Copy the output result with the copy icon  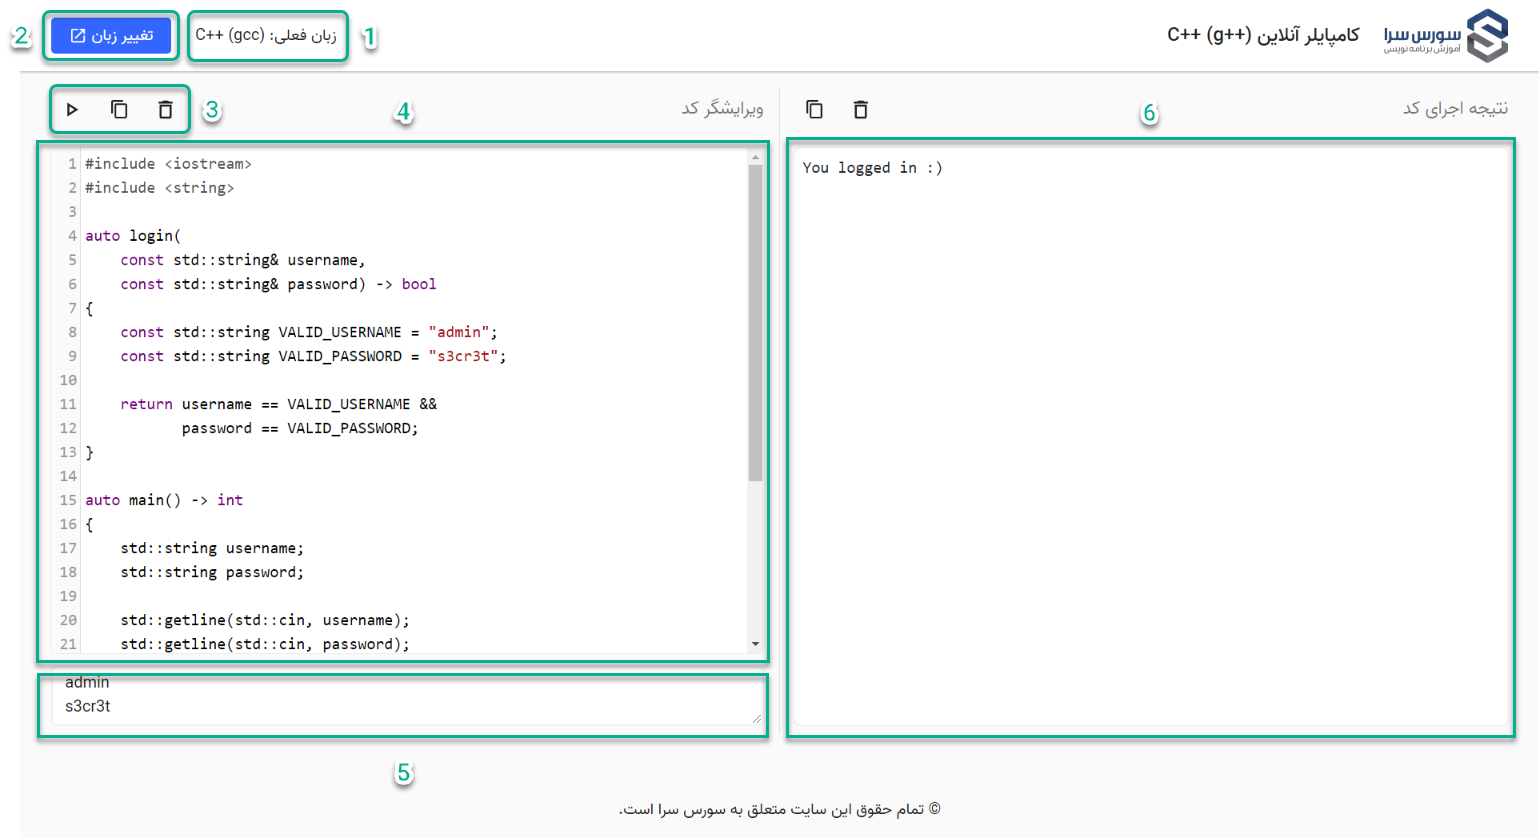click(x=814, y=109)
